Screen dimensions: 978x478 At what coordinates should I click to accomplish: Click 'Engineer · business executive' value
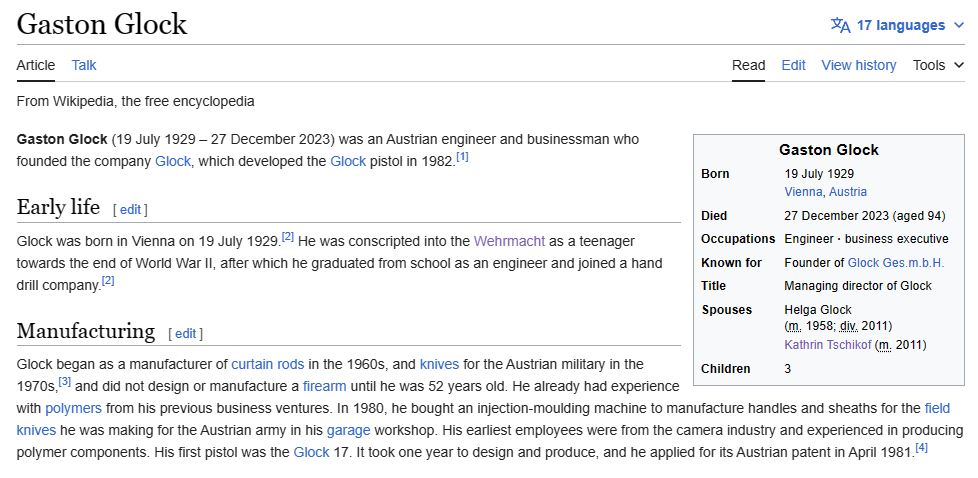click(866, 239)
